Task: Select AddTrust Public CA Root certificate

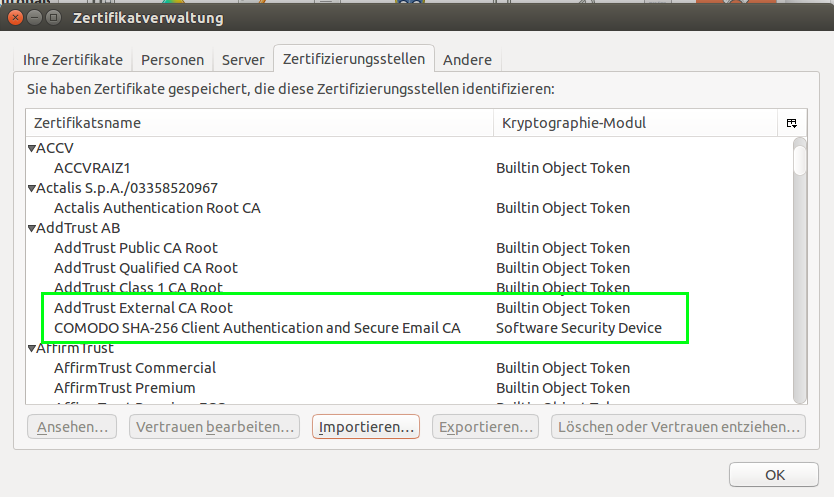Action: point(135,248)
